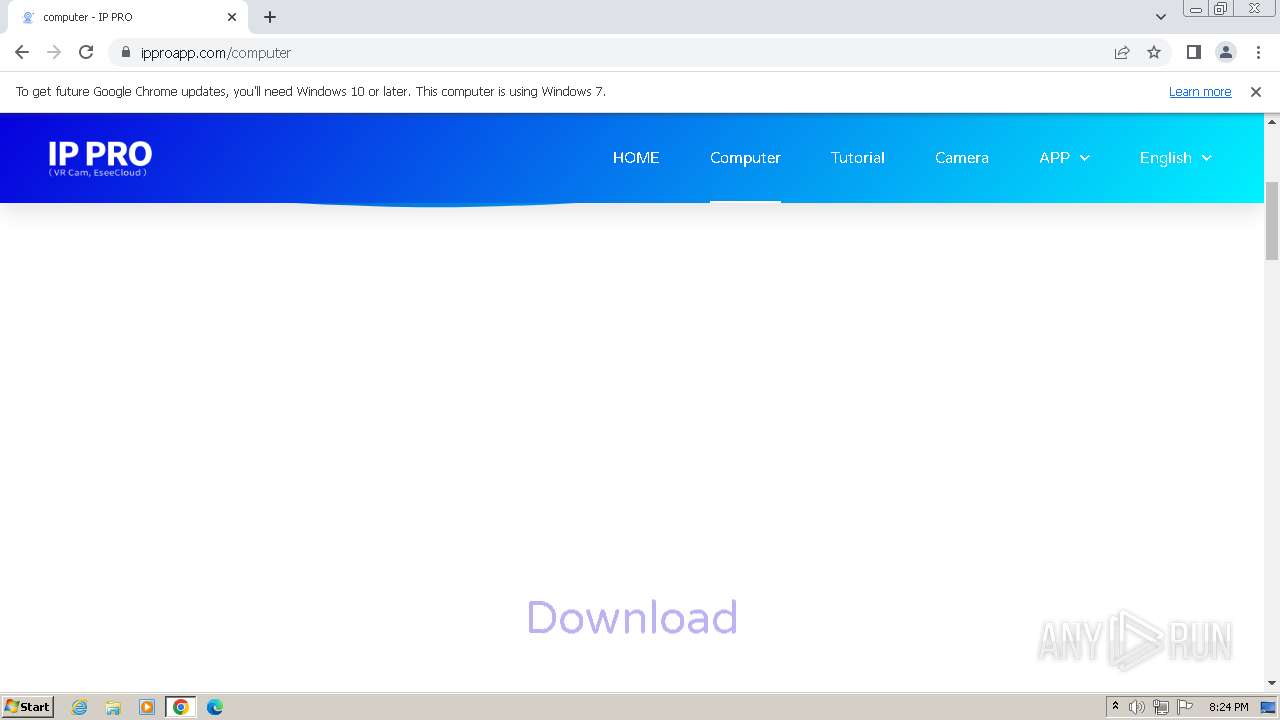
Task: Dismiss the Chrome update notification bar
Action: [x=1256, y=91]
